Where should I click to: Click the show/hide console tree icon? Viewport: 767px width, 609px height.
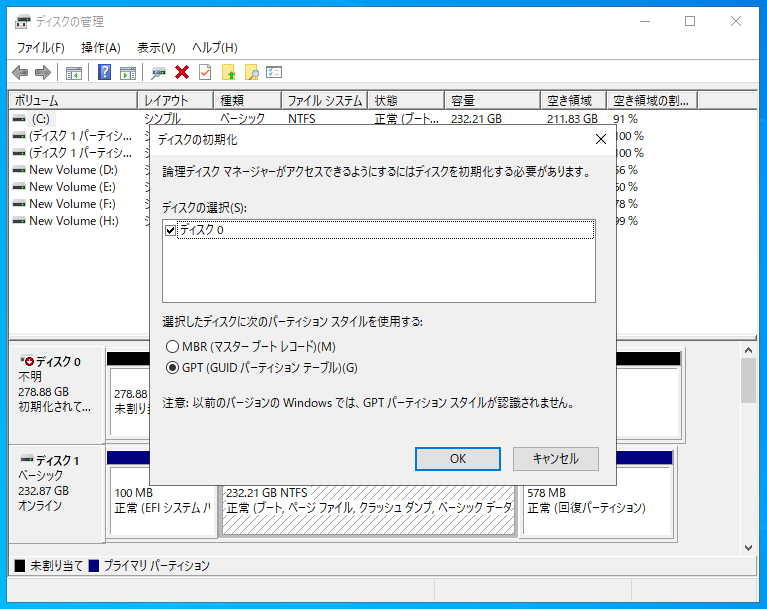click(x=73, y=72)
